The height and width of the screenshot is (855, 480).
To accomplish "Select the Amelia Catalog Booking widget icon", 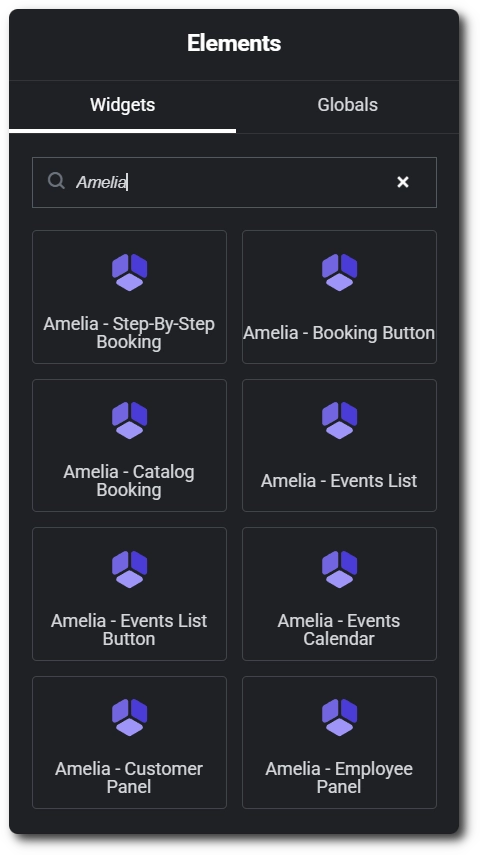I will 129,420.
